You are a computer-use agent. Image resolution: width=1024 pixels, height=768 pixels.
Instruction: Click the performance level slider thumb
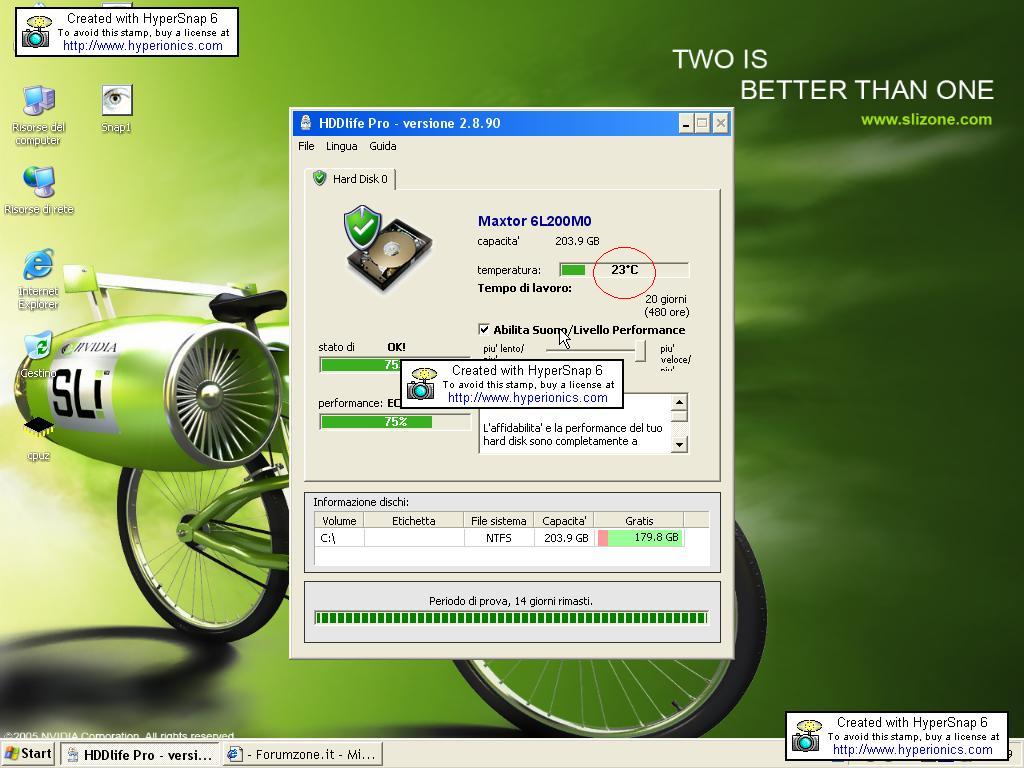coord(641,351)
